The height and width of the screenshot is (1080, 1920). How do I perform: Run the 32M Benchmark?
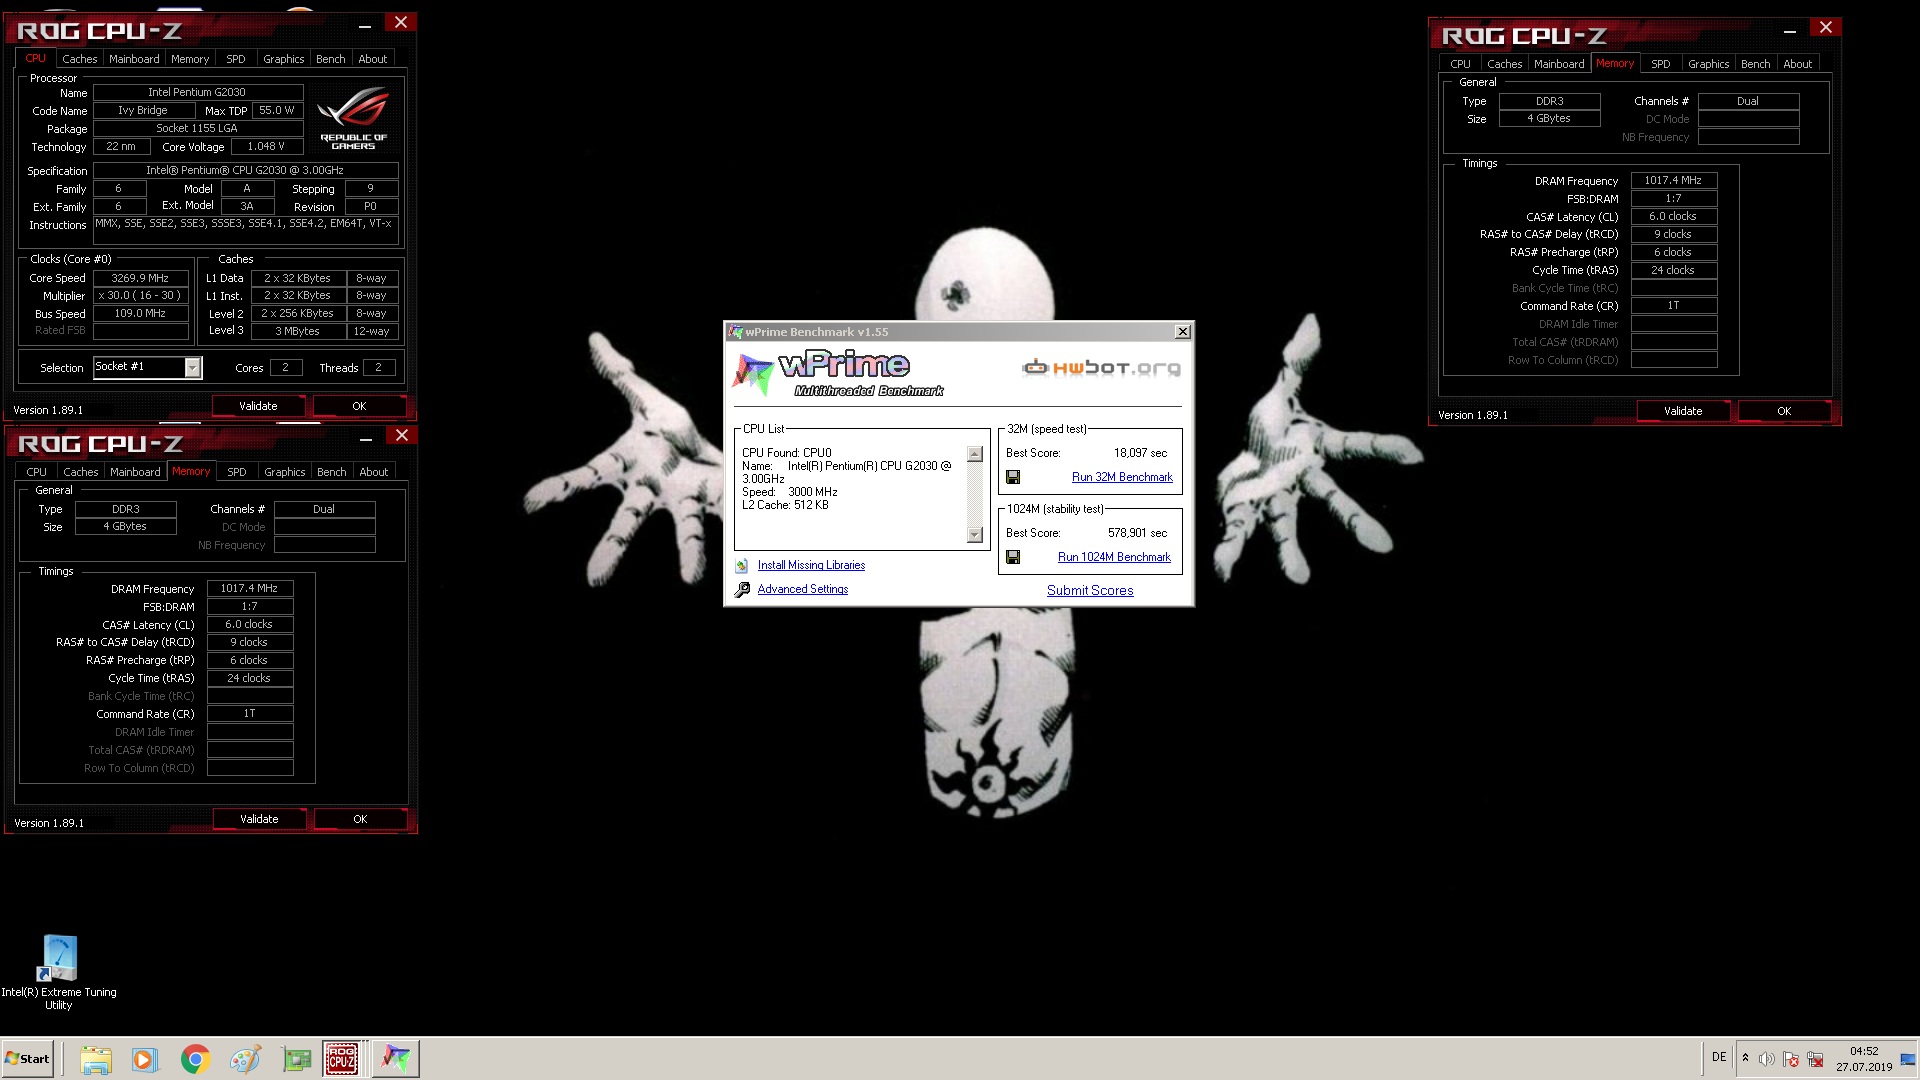coord(1122,477)
